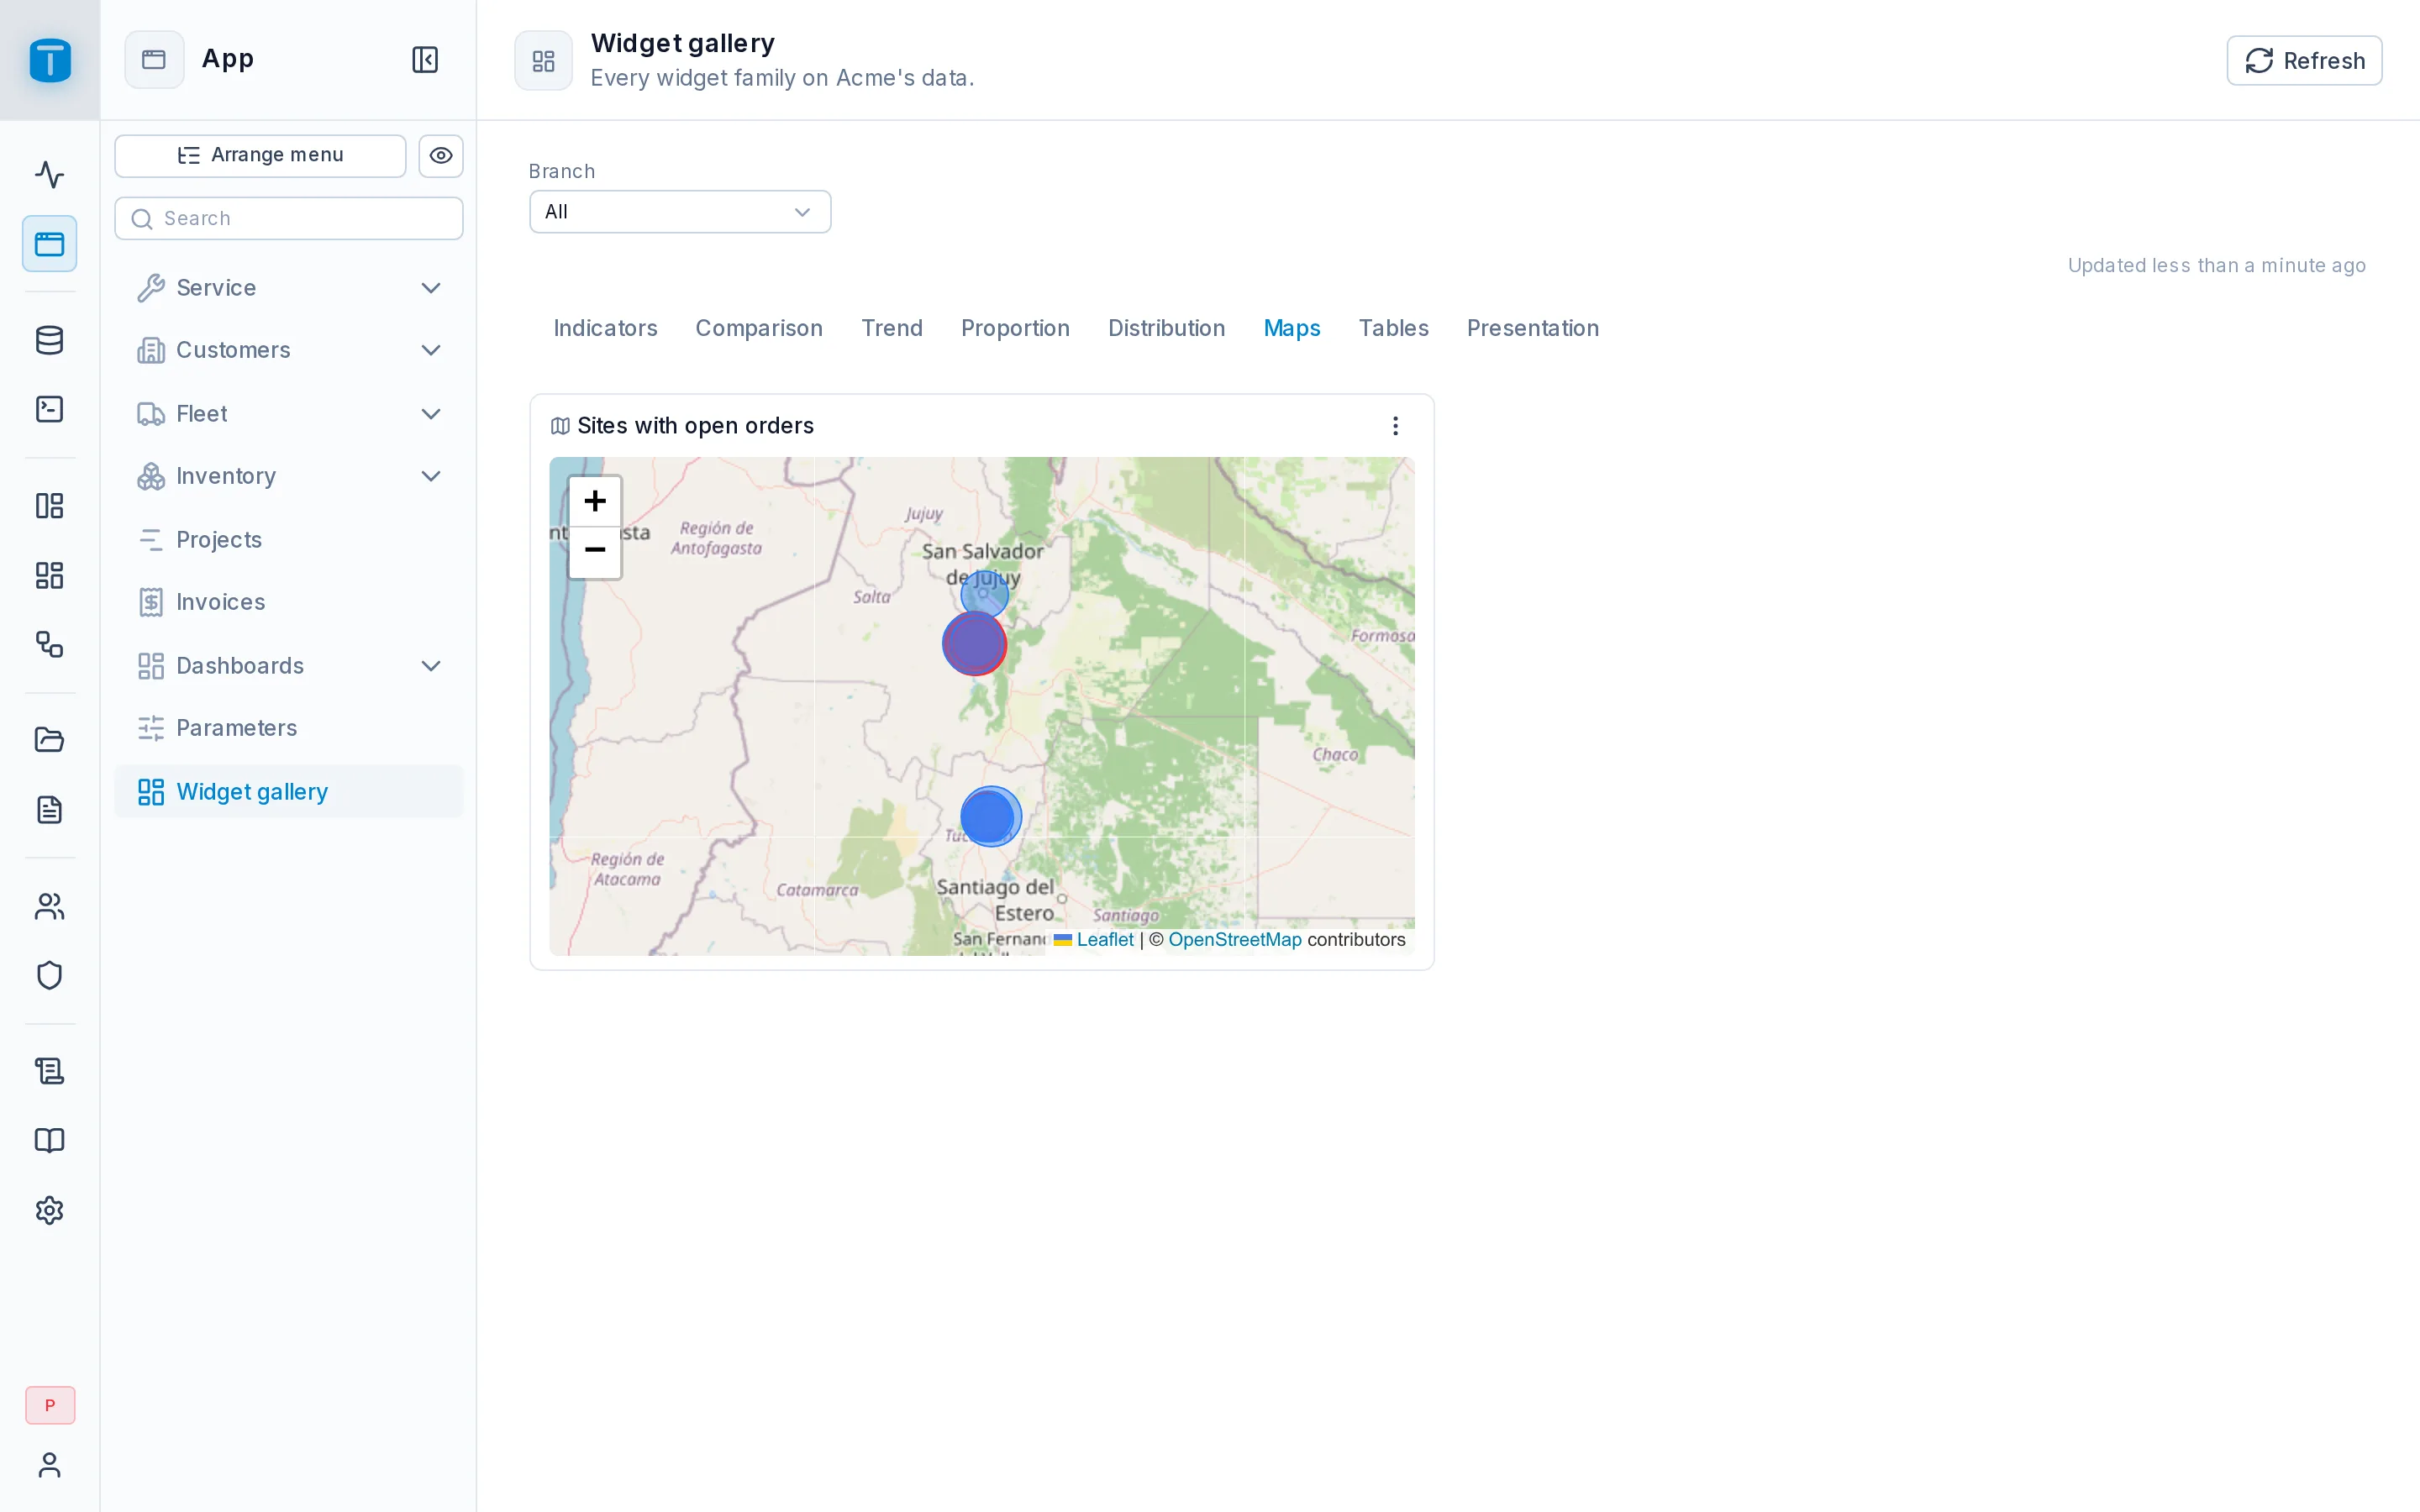2420x1512 pixels.
Task: Click the red P badge
Action: (x=50, y=1405)
